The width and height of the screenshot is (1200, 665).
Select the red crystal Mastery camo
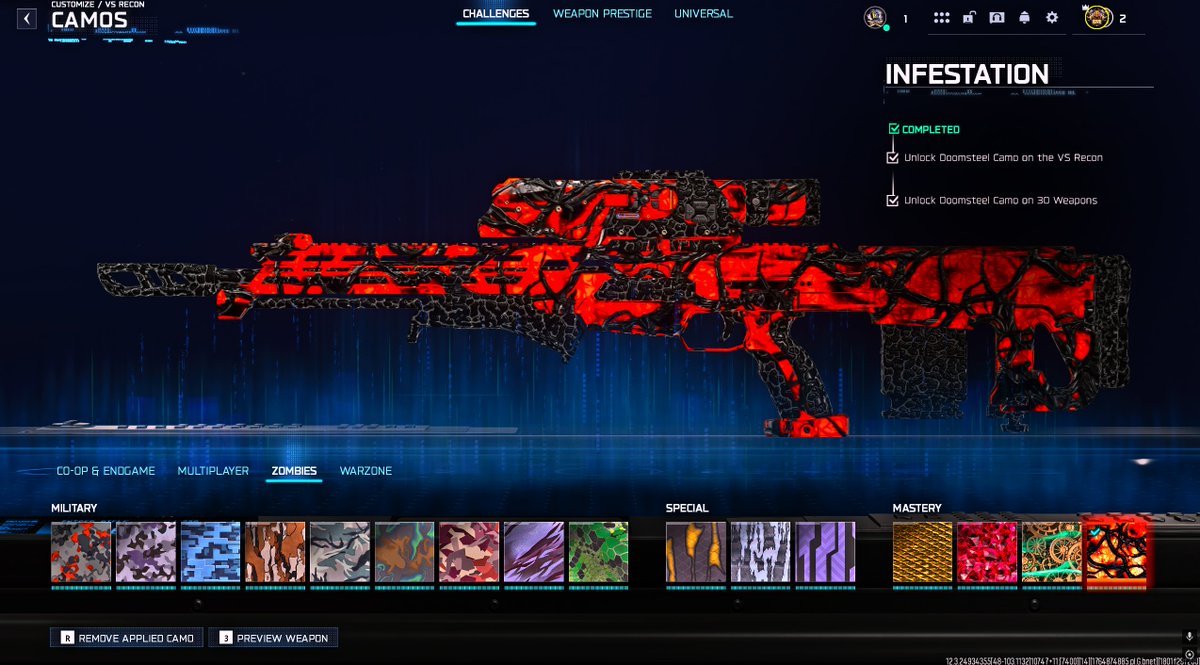tap(987, 552)
